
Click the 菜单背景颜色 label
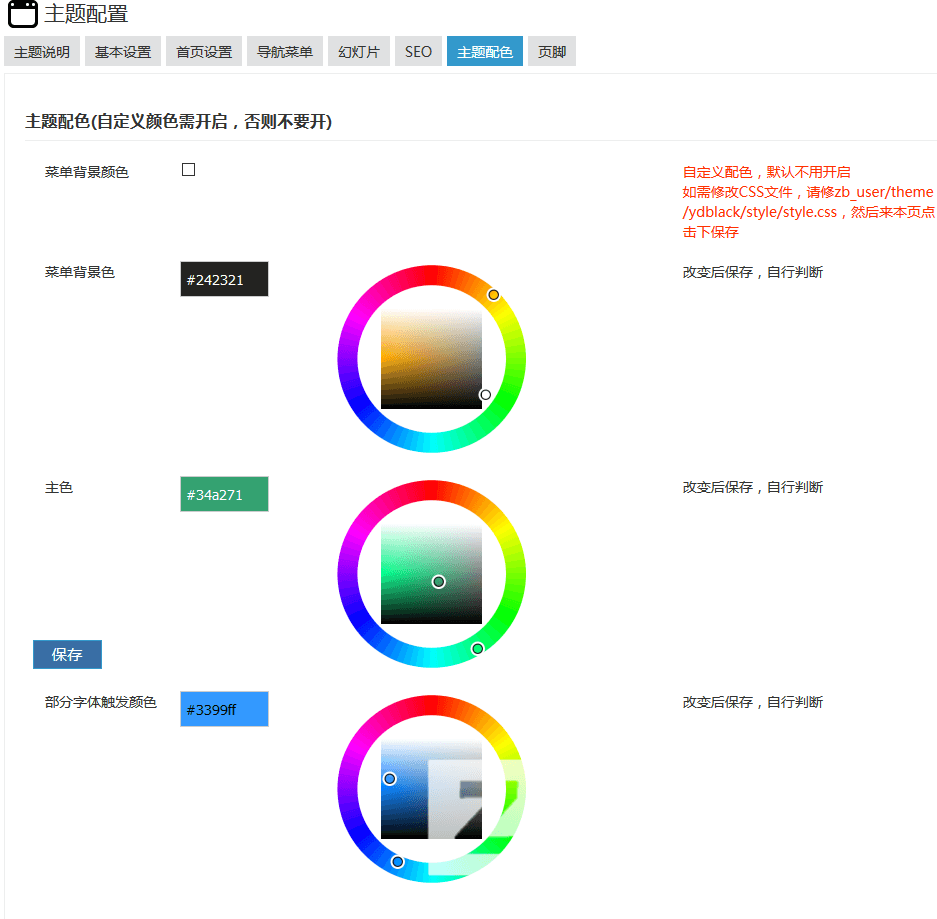click(87, 172)
